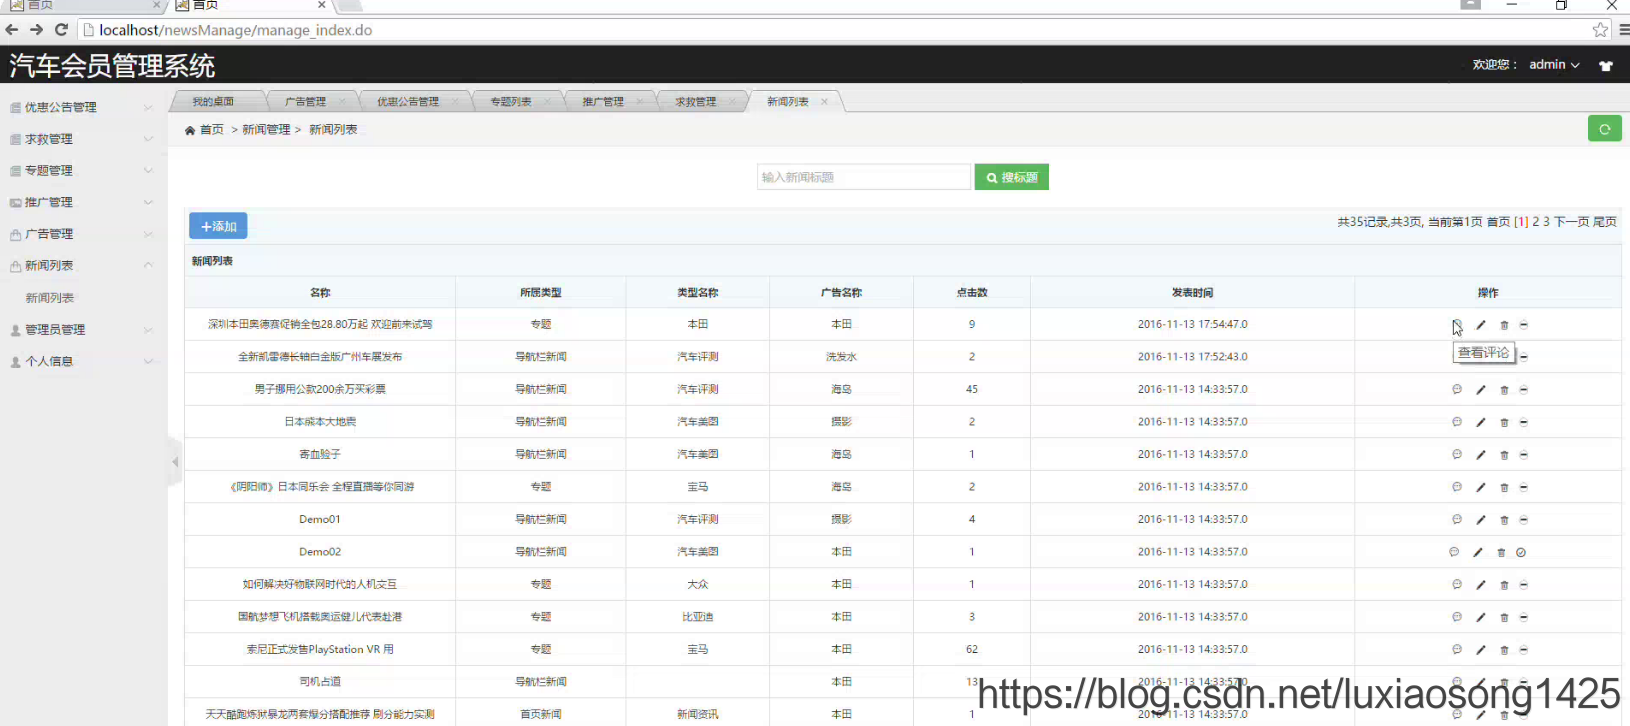Screen dimensions: 1630x726
Task: Switch to the 推广管理 tab
Action: [x=603, y=102]
